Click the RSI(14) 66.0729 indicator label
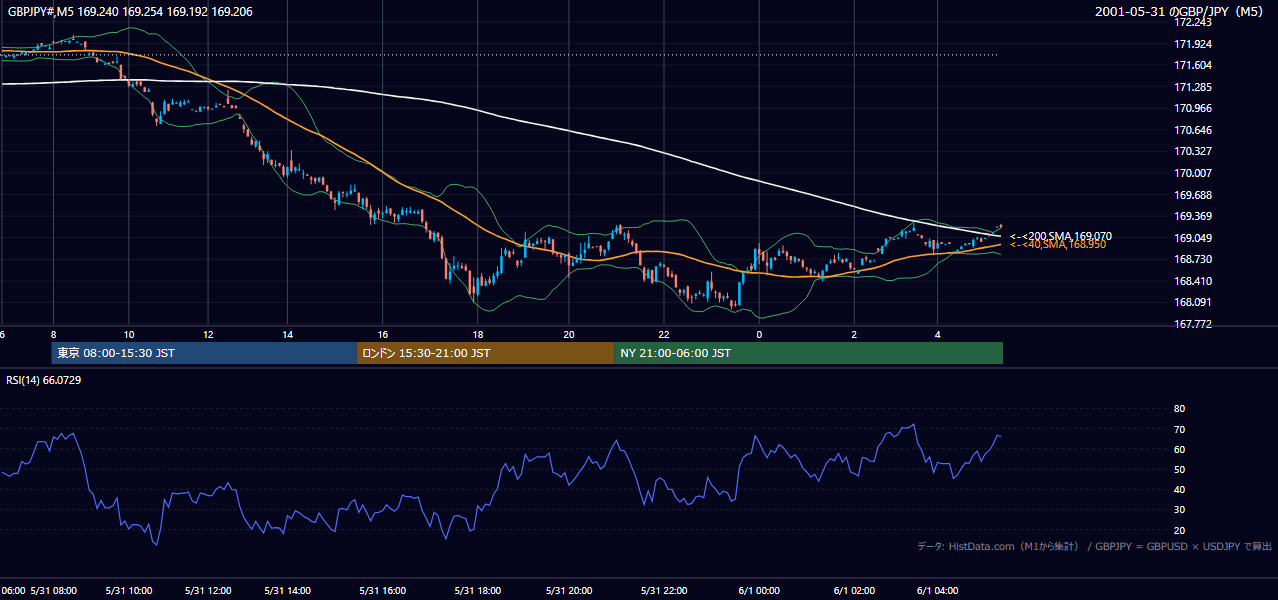This screenshot has height=600, width=1278. pyautogui.click(x=43, y=380)
